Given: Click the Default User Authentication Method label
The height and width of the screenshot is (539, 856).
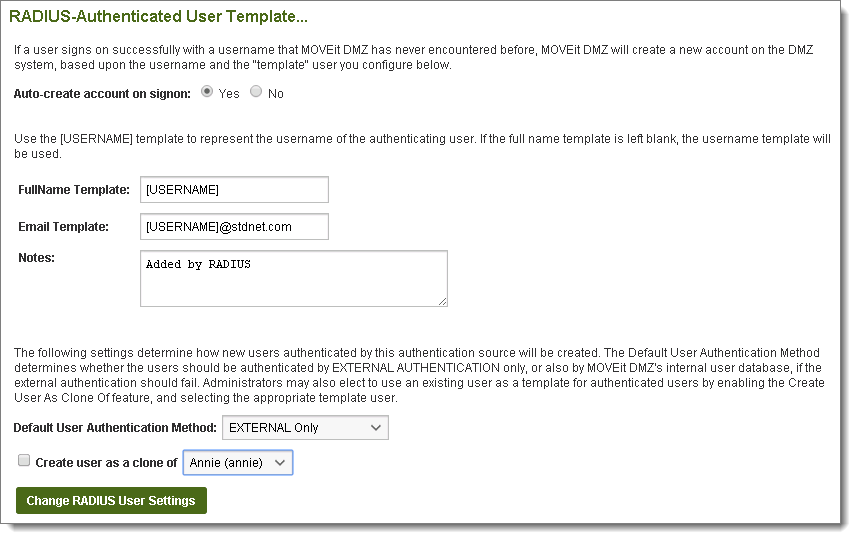Looking at the screenshot, I should (115, 428).
